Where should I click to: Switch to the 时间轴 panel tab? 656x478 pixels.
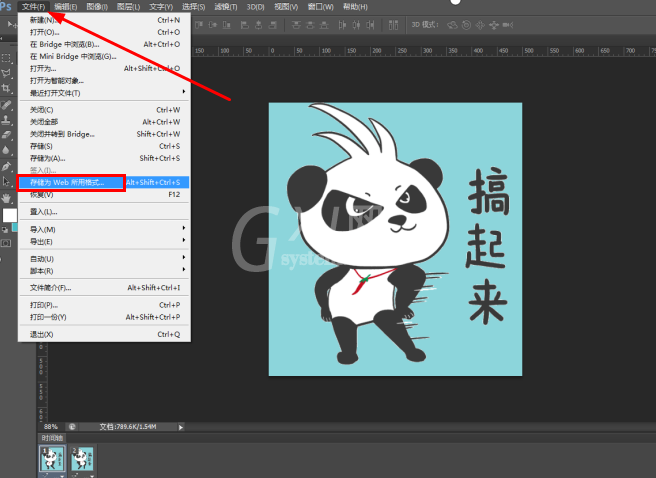(x=52, y=438)
